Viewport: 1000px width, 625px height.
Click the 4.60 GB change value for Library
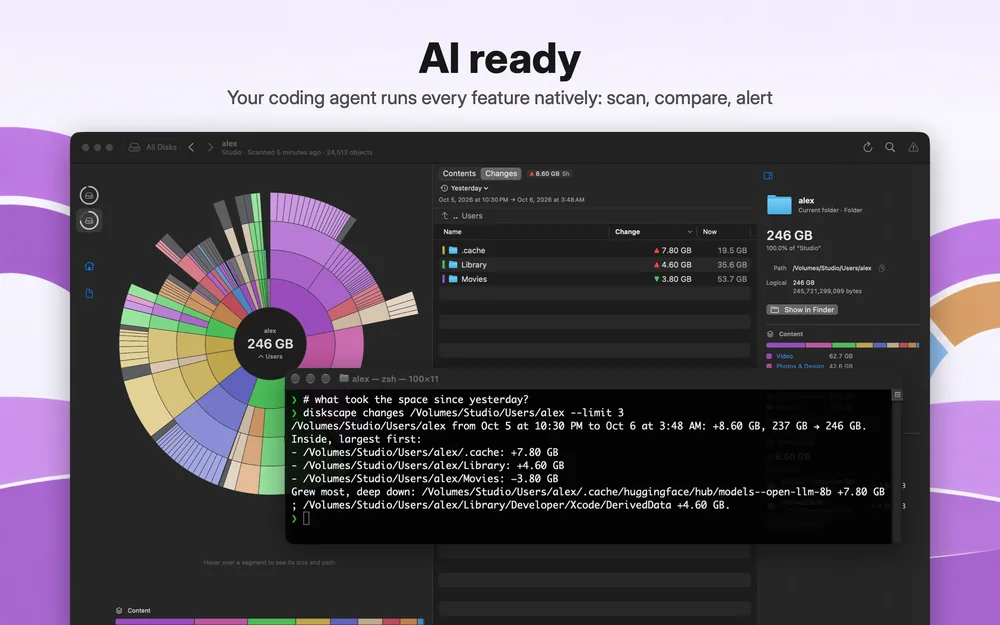672,265
